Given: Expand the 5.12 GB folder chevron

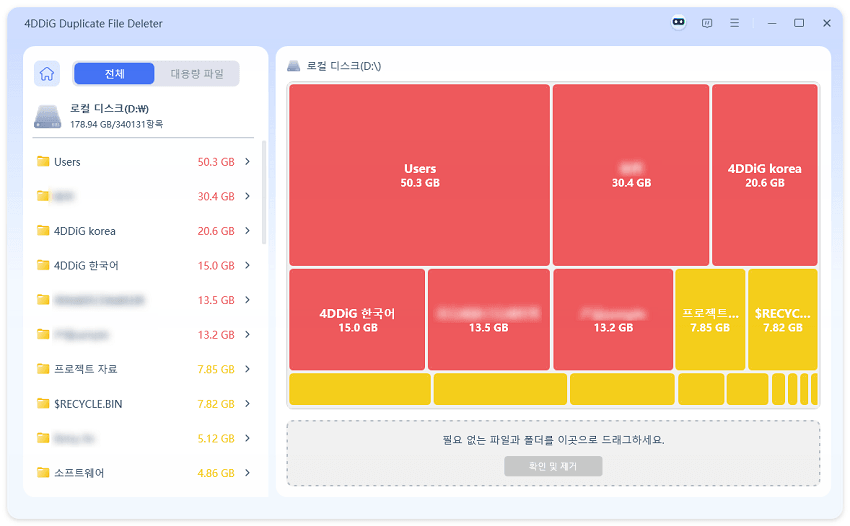Looking at the screenshot, I should coord(247,438).
